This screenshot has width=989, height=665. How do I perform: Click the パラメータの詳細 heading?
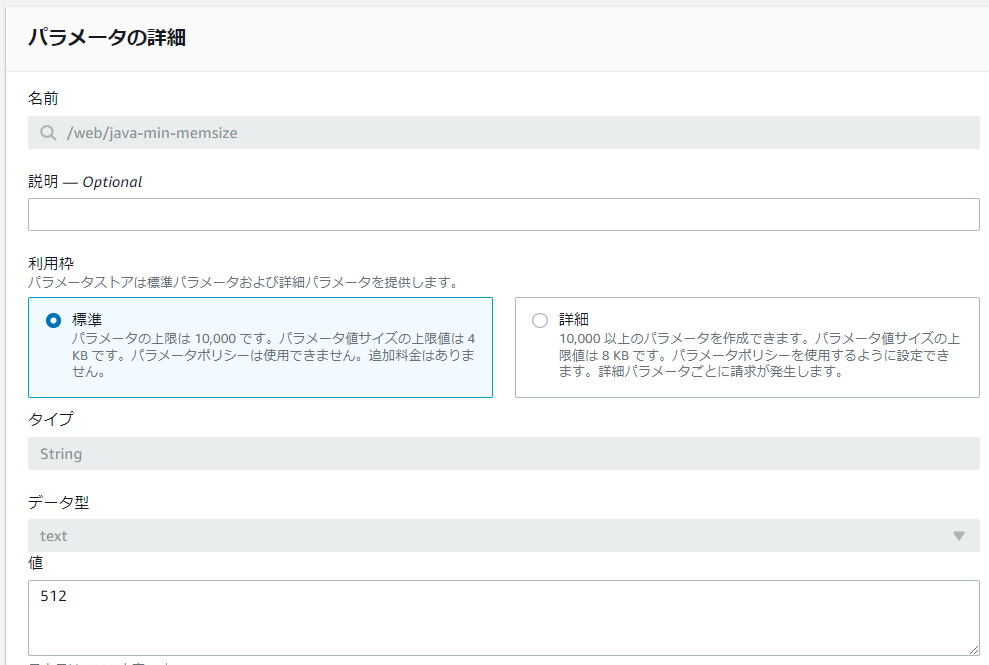pos(107,37)
